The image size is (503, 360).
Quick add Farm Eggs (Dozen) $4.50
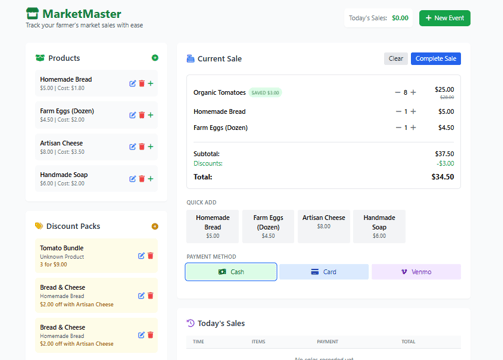pyautogui.click(x=268, y=226)
